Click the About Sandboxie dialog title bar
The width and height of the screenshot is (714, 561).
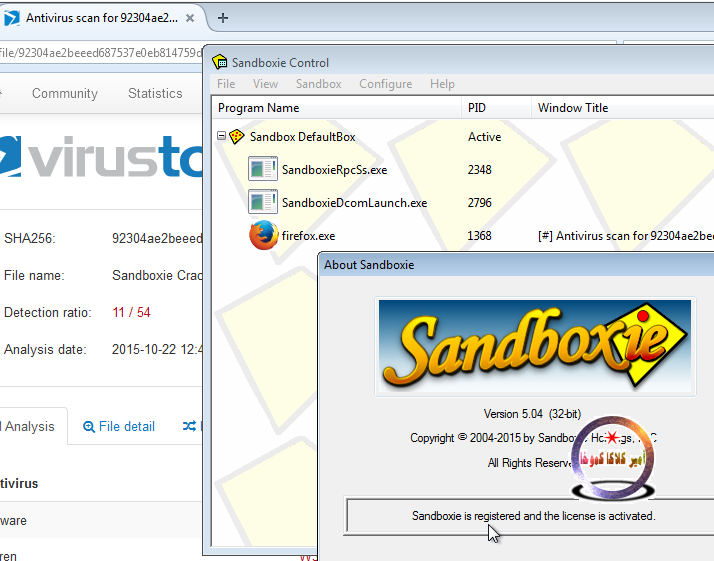(x=517, y=265)
